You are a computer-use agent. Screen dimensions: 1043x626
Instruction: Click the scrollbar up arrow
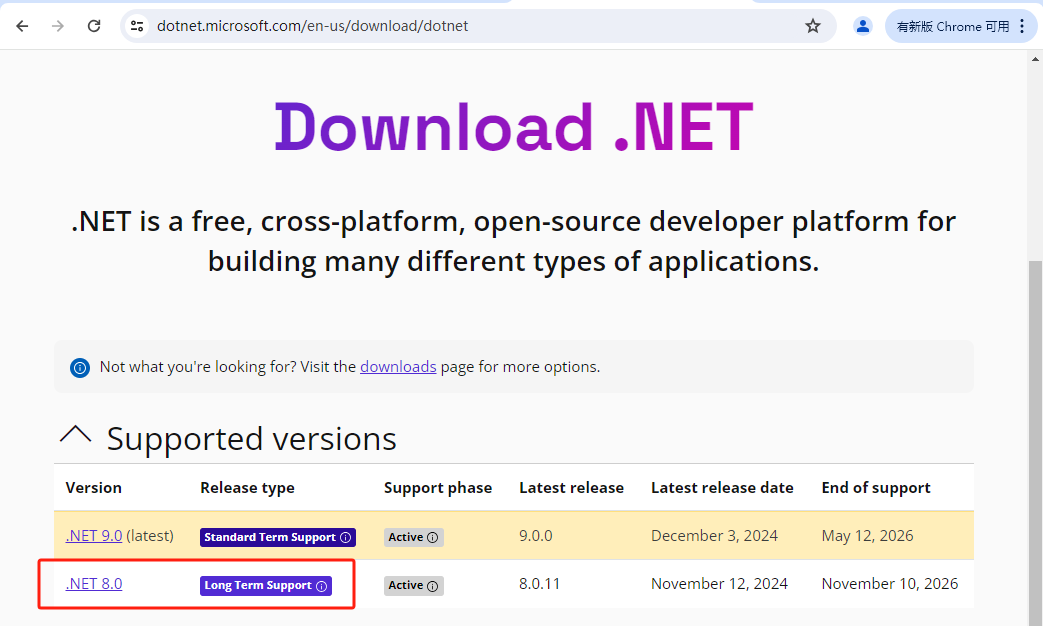click(1035, 59)
